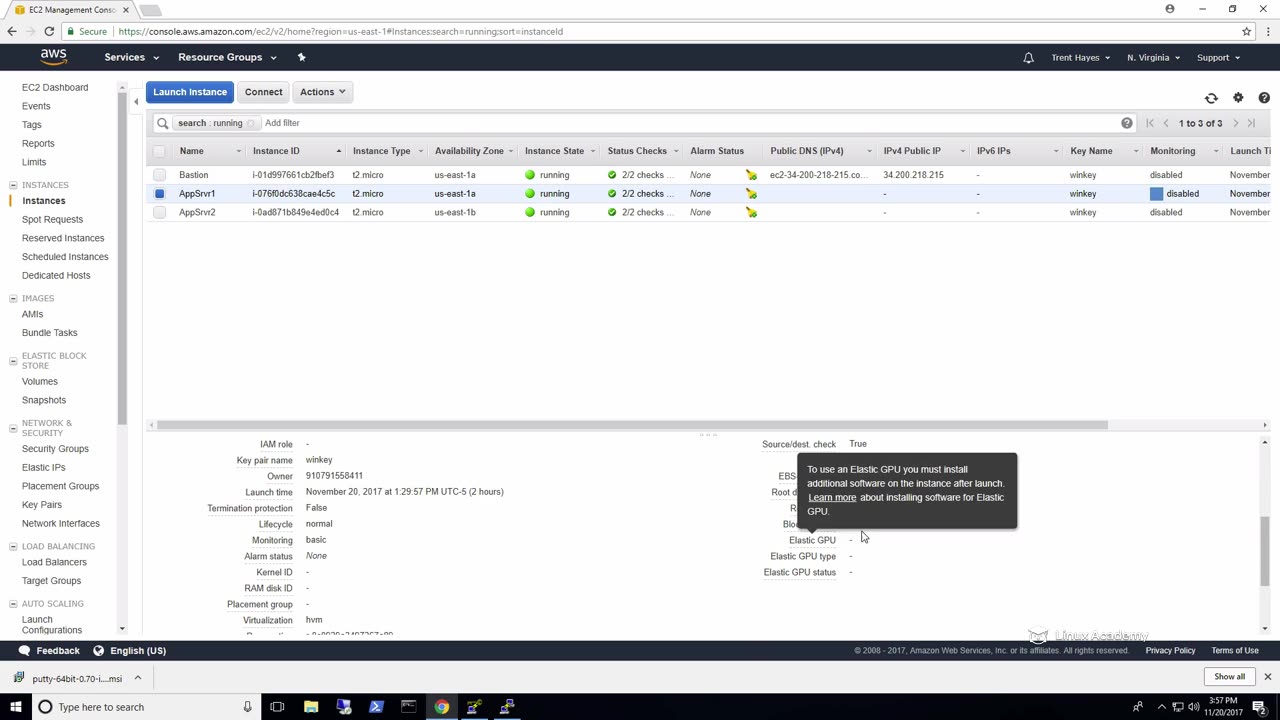Screen dimensions: 1280x720
Task: Go to previous page of results
Action: click(x=1166, y=123)
